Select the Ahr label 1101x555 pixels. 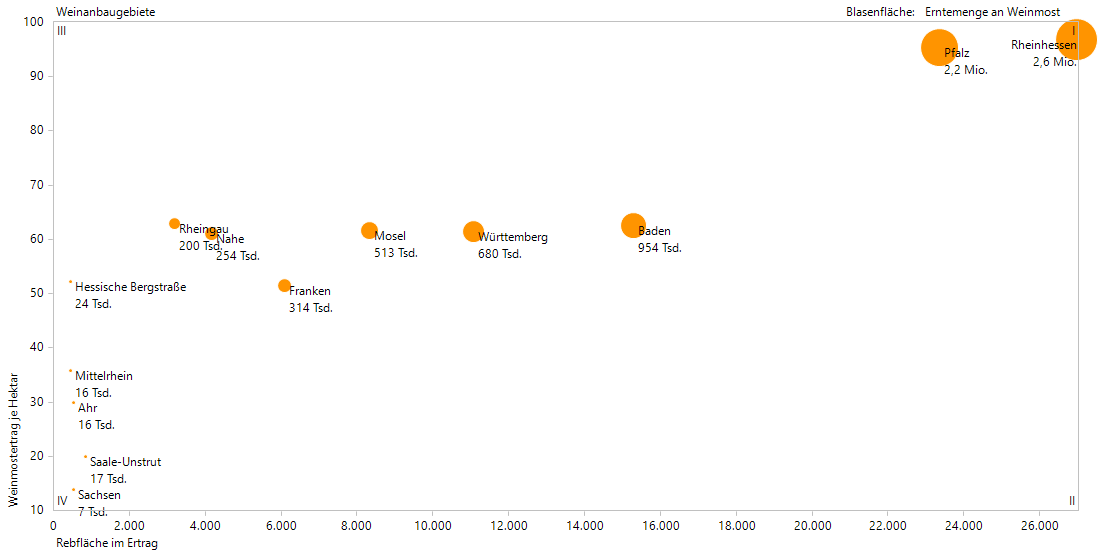pos(88,408)
